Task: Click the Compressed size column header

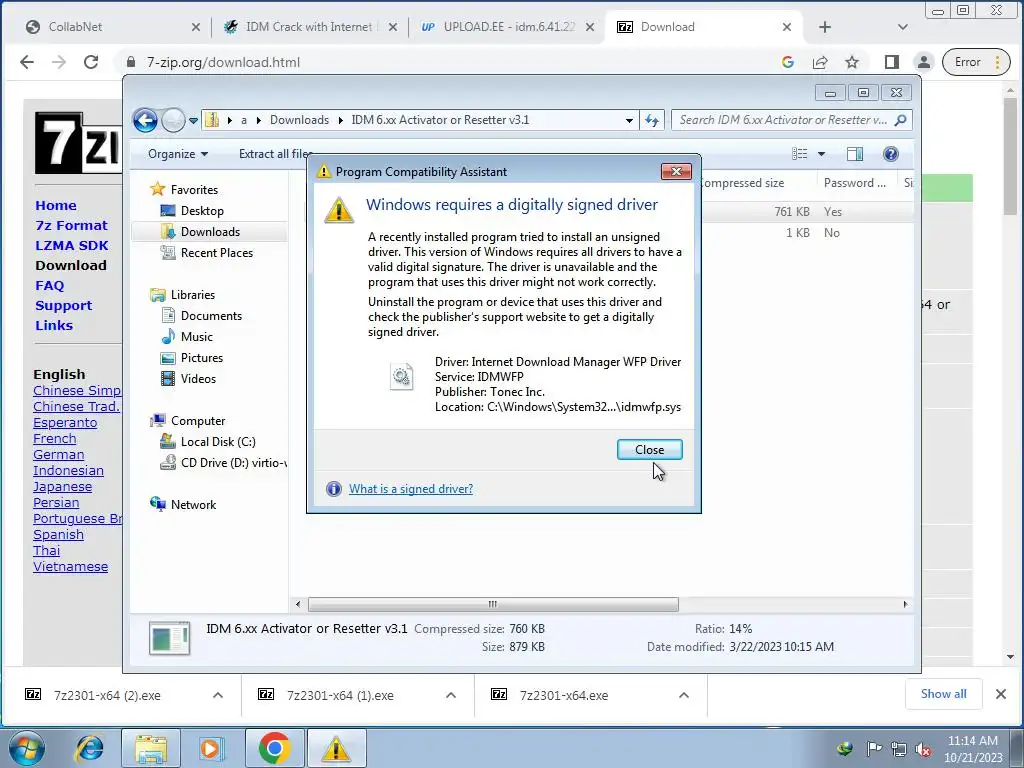Action: pyautogui.click(x=743, y=183)
